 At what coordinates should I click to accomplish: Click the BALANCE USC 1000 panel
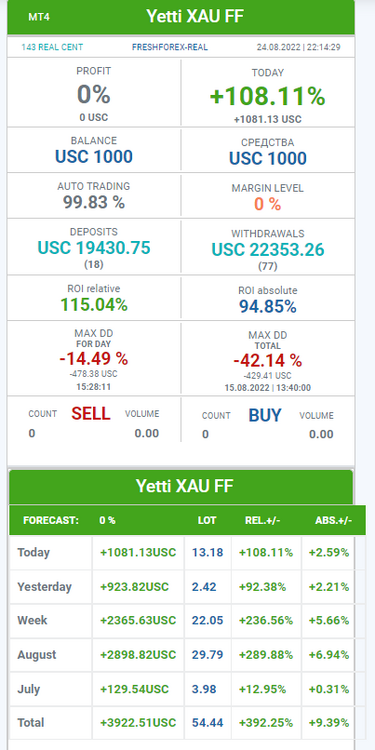(94, 149)
